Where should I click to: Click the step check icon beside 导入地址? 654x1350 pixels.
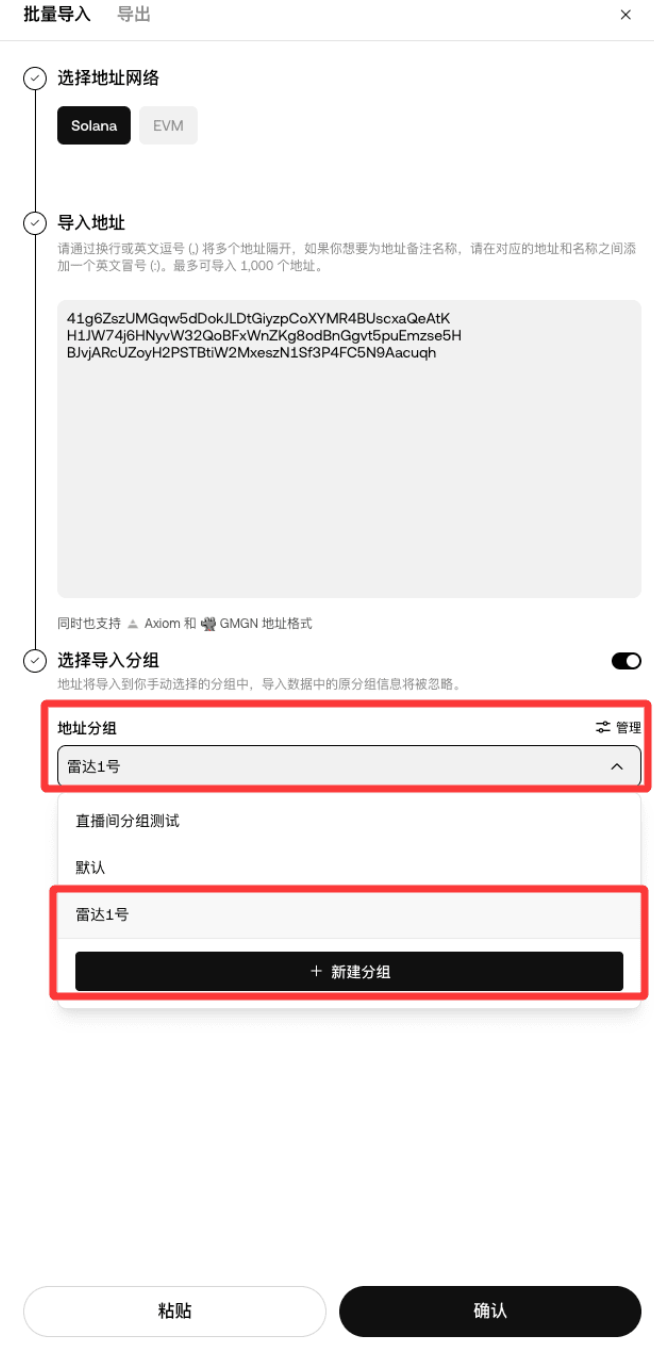(35, 223)
